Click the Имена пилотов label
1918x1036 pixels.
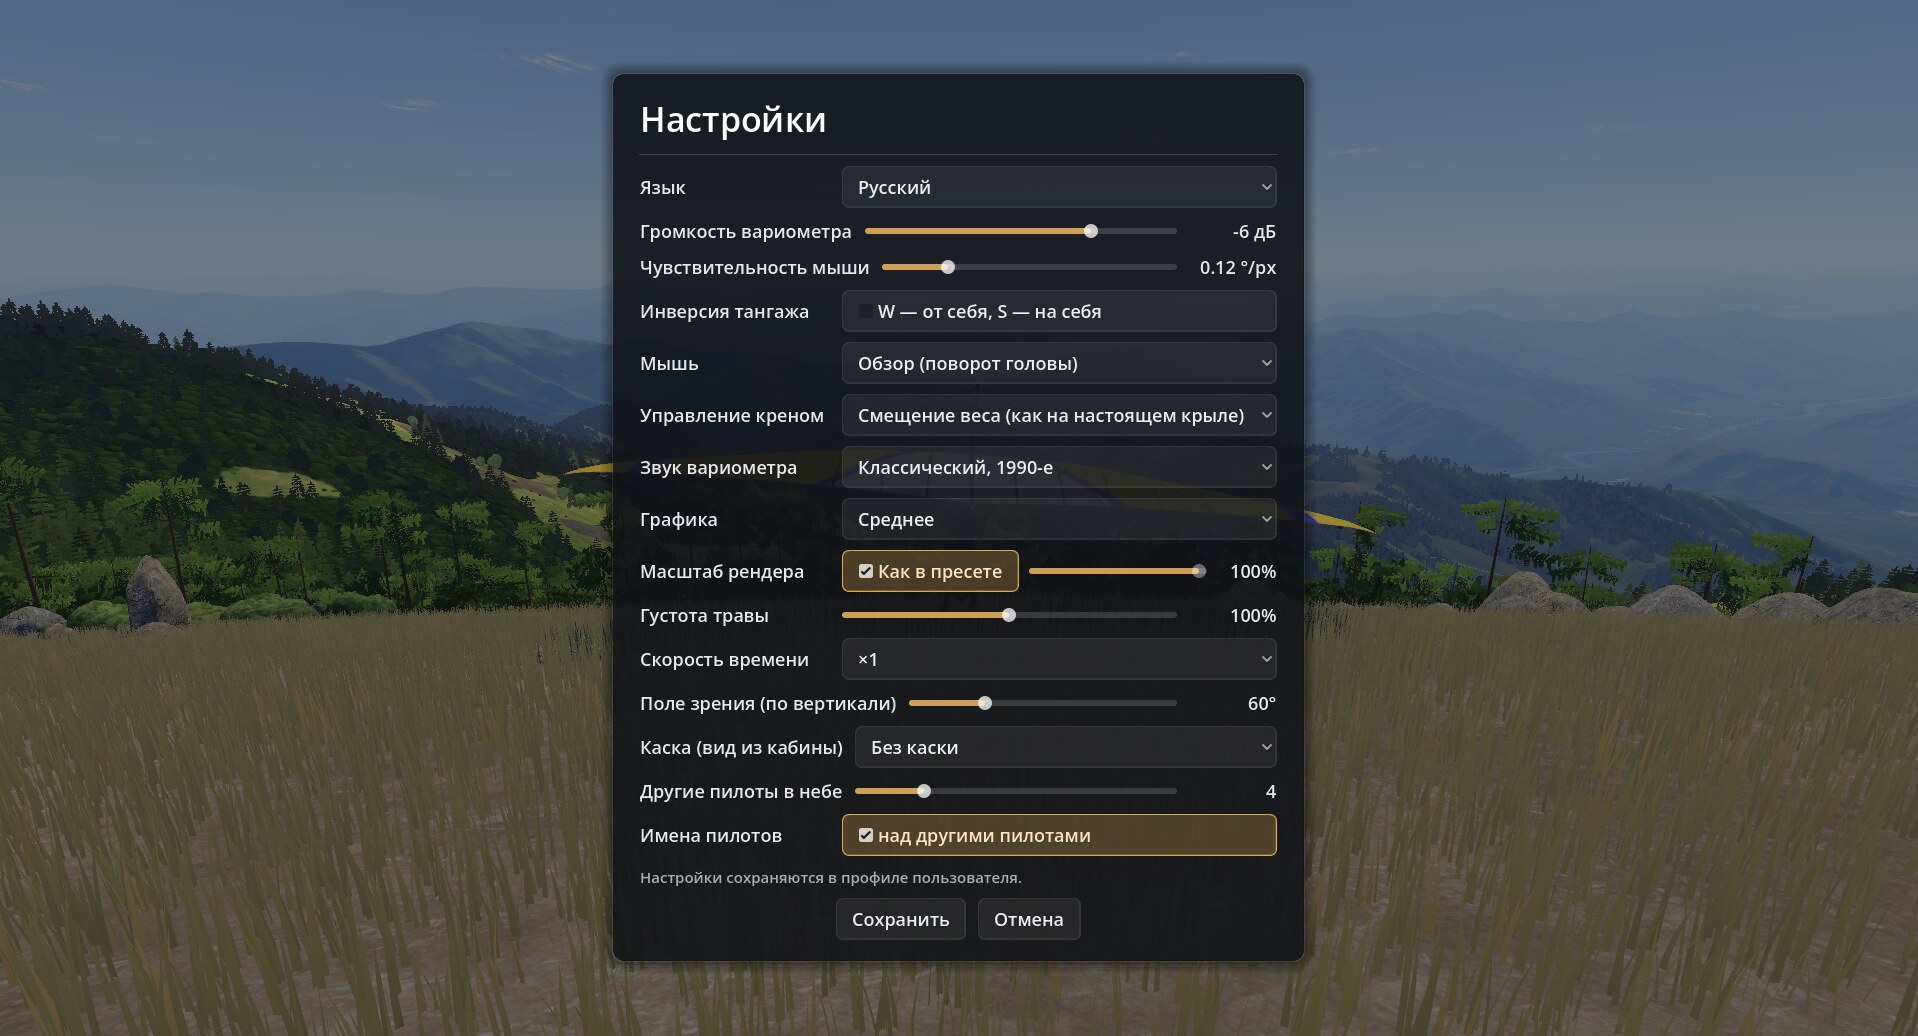tap(711, 835)
